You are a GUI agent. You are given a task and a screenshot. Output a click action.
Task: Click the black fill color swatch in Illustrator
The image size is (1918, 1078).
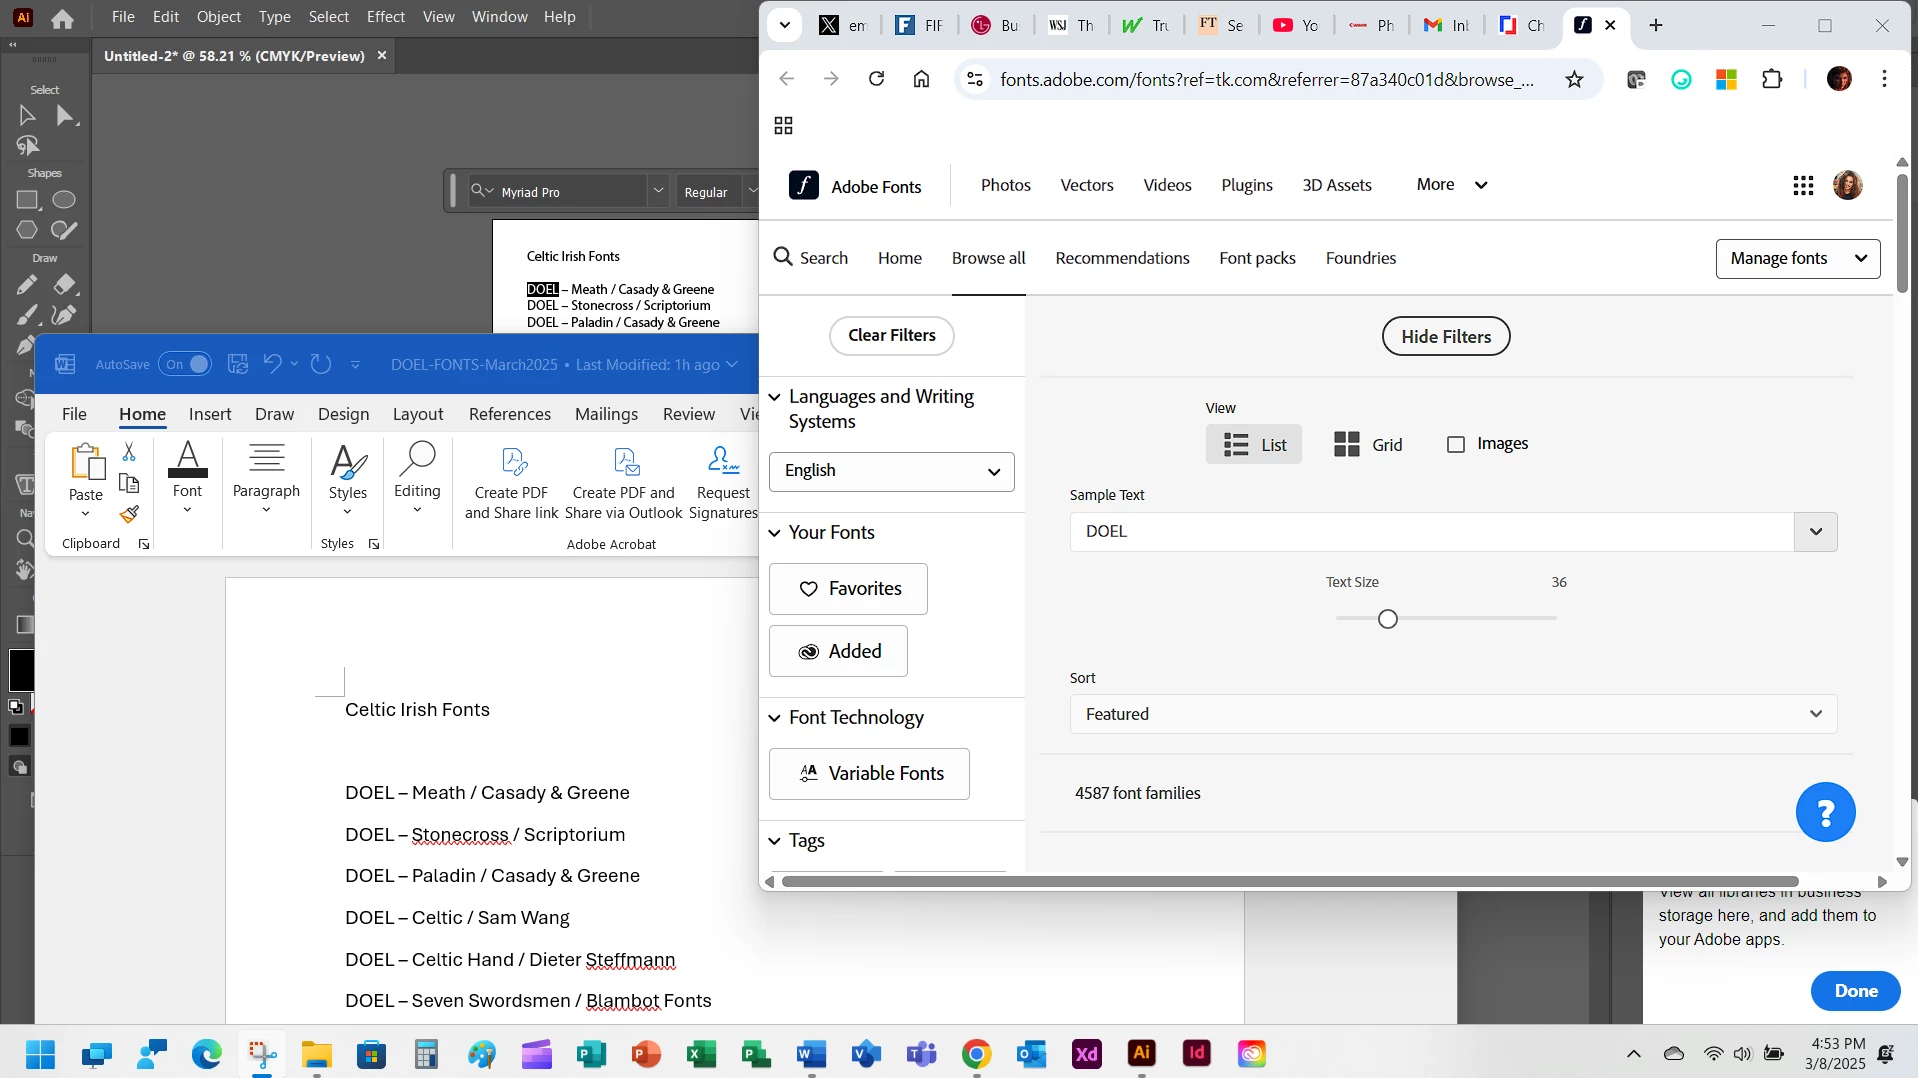coord(21,670)
